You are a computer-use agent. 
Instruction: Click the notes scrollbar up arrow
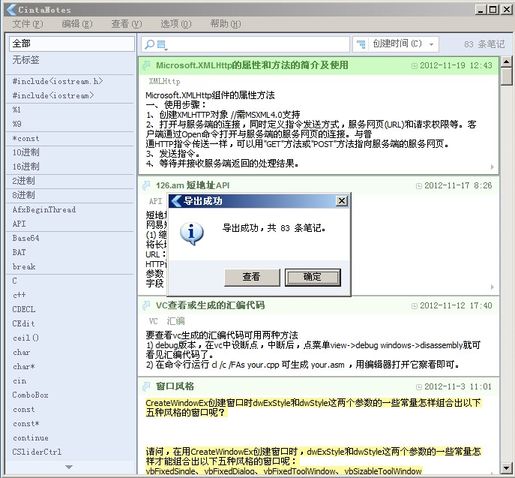pyautogui.click(x=506, y=61)
